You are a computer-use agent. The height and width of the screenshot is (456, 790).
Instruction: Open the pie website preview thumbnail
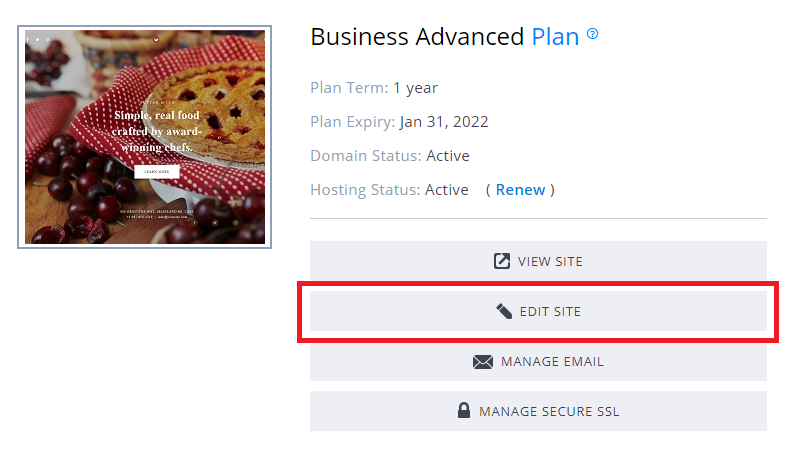coord(143,137)
